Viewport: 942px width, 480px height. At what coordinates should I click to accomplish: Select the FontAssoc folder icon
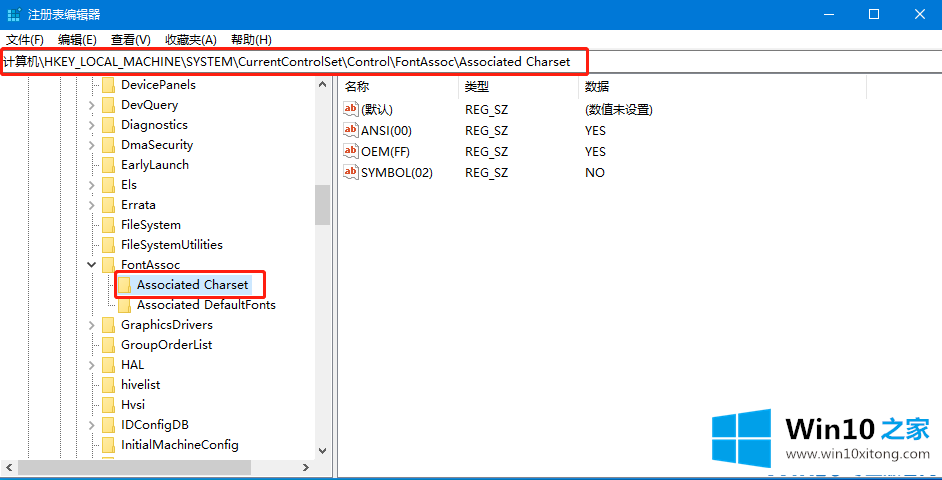point(108,265)
